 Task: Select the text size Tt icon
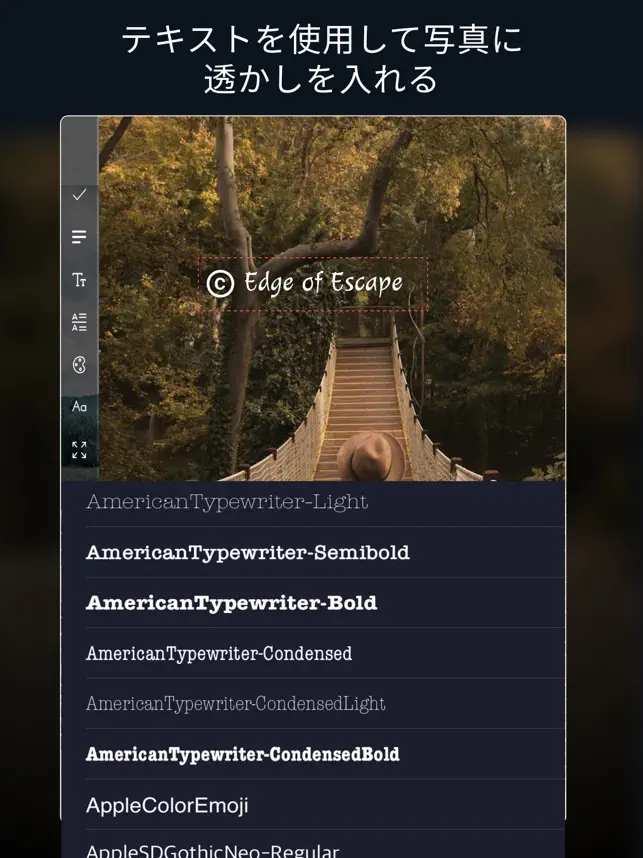79,280
